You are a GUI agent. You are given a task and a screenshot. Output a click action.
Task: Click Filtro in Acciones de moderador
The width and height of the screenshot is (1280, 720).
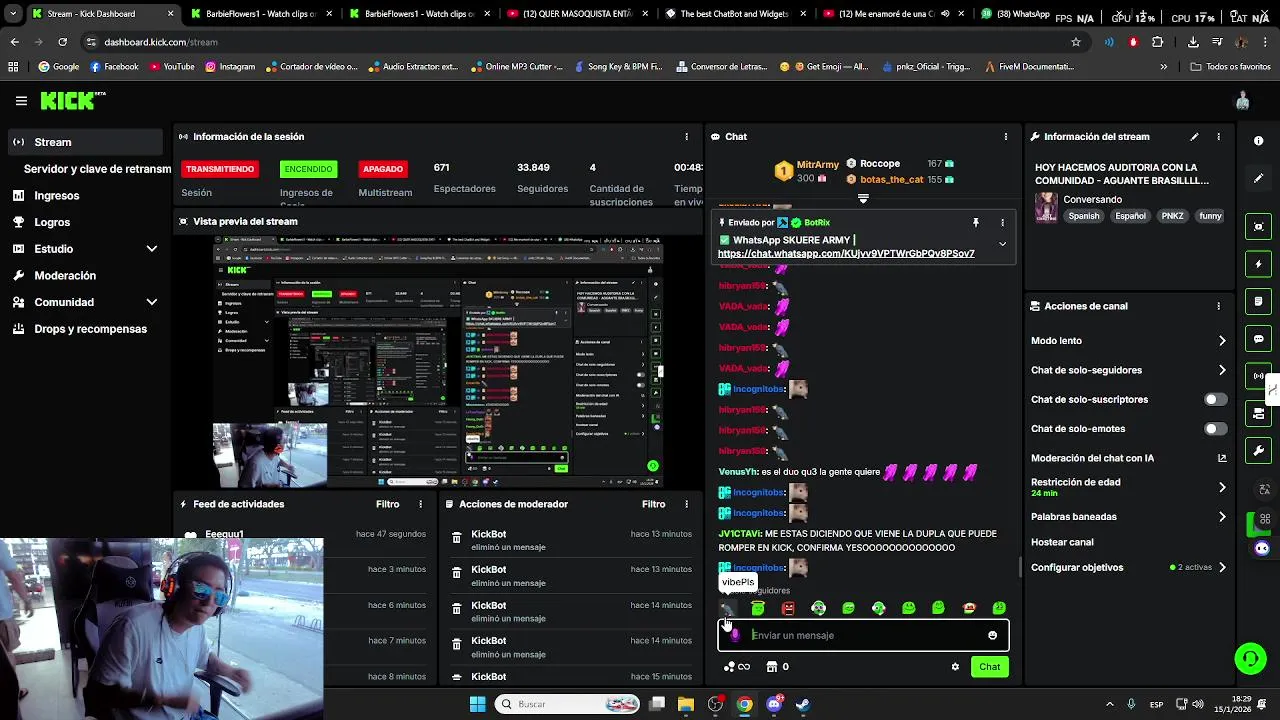click(x=653, y=504)
